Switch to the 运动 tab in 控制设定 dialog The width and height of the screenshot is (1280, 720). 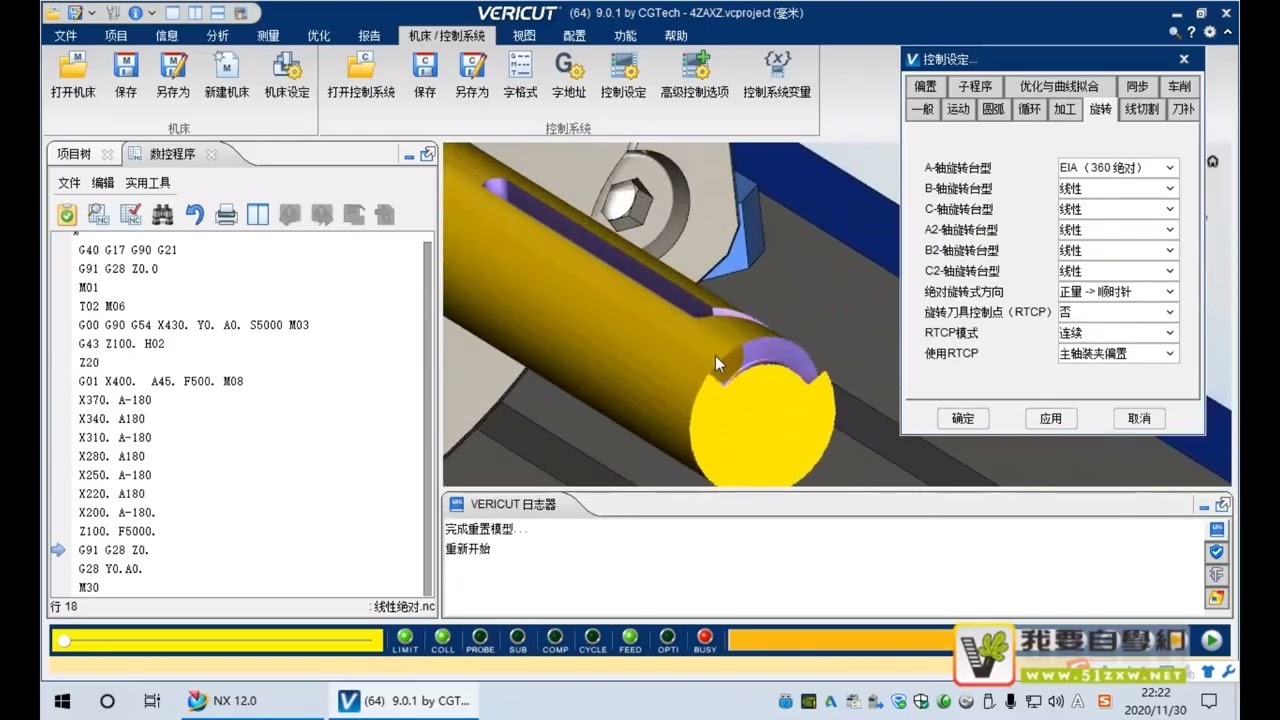point(958,109)
